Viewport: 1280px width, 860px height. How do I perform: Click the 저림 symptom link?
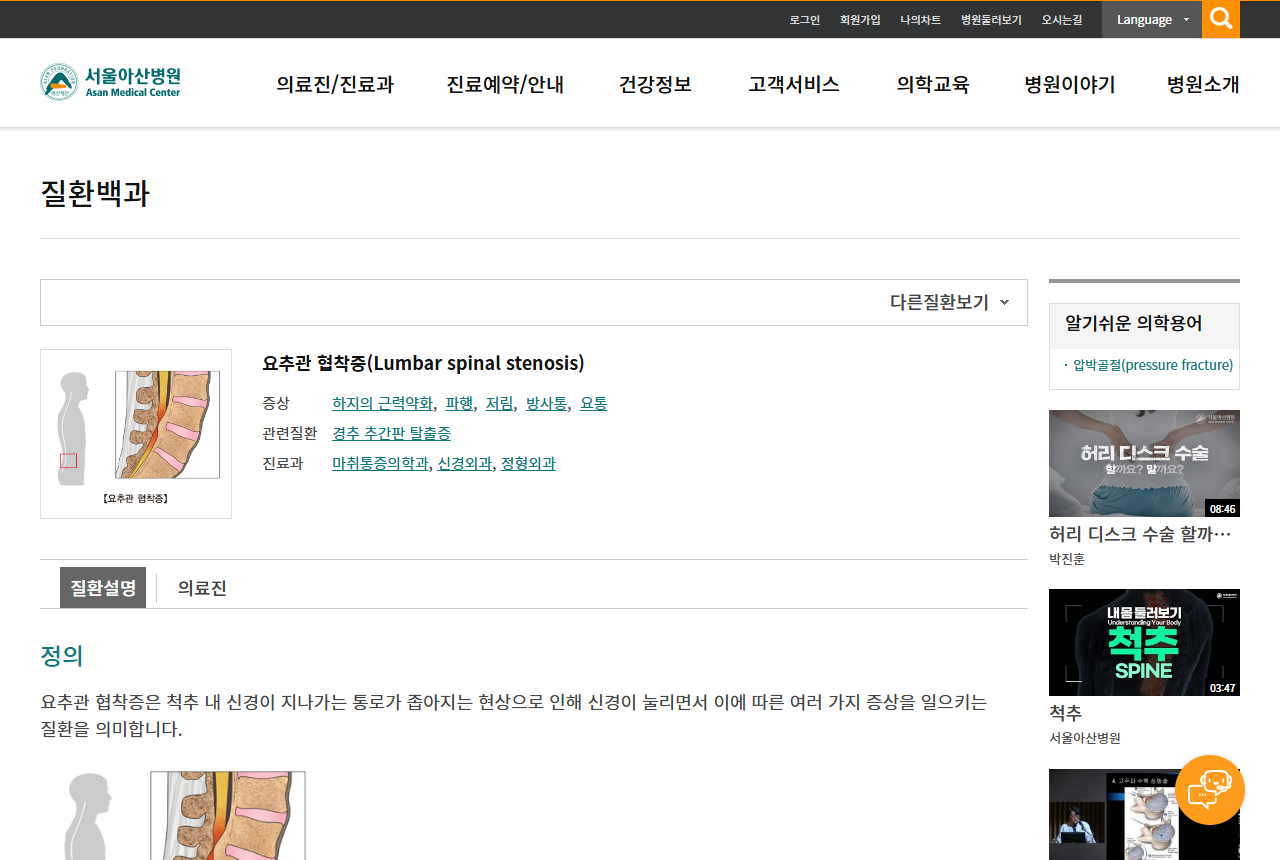coord(499,403)
